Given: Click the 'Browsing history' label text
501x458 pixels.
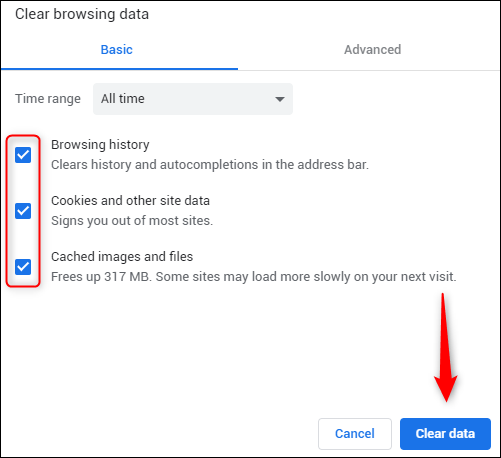Looking at the screenshot, I should click(x=100, y=145).
